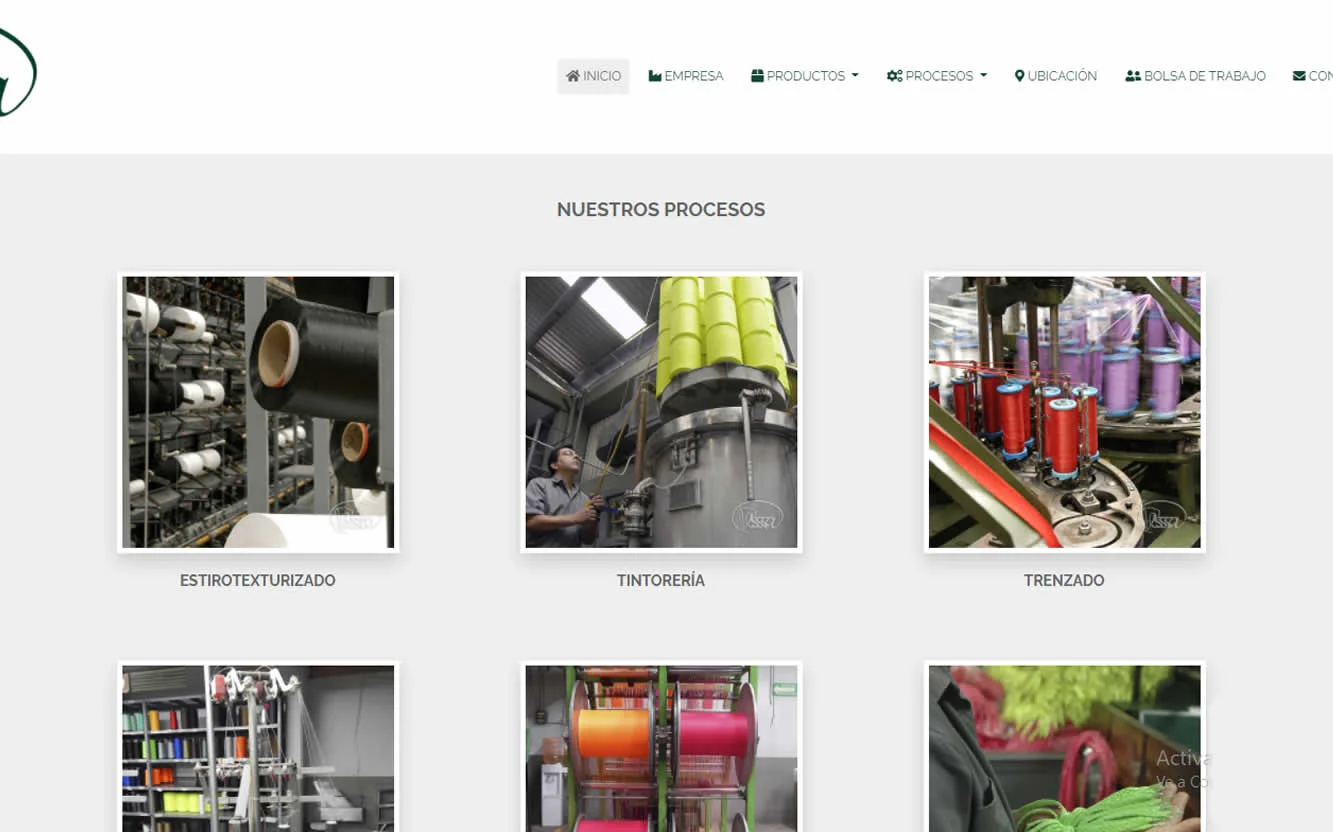Click the home icon beside INICIO
Screen dimensions: 1333x832
coord(573,76)
